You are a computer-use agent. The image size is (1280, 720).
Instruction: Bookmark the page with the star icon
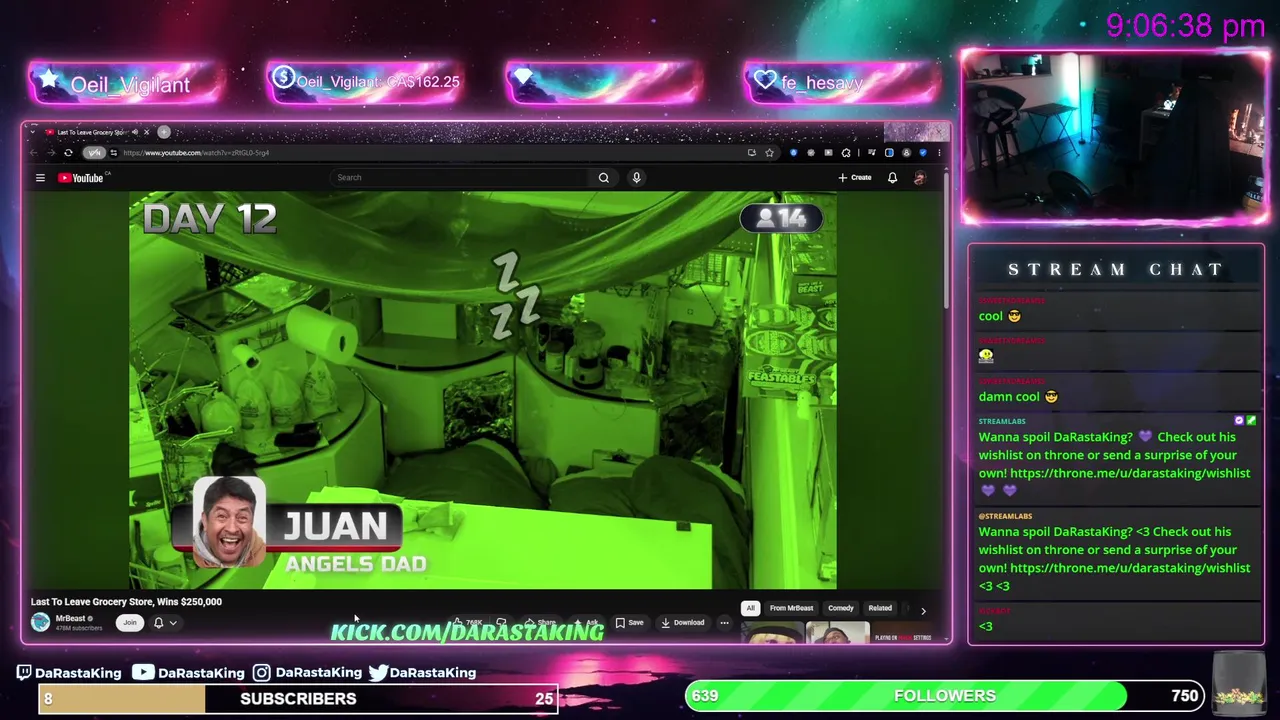[x=769, y=153]
